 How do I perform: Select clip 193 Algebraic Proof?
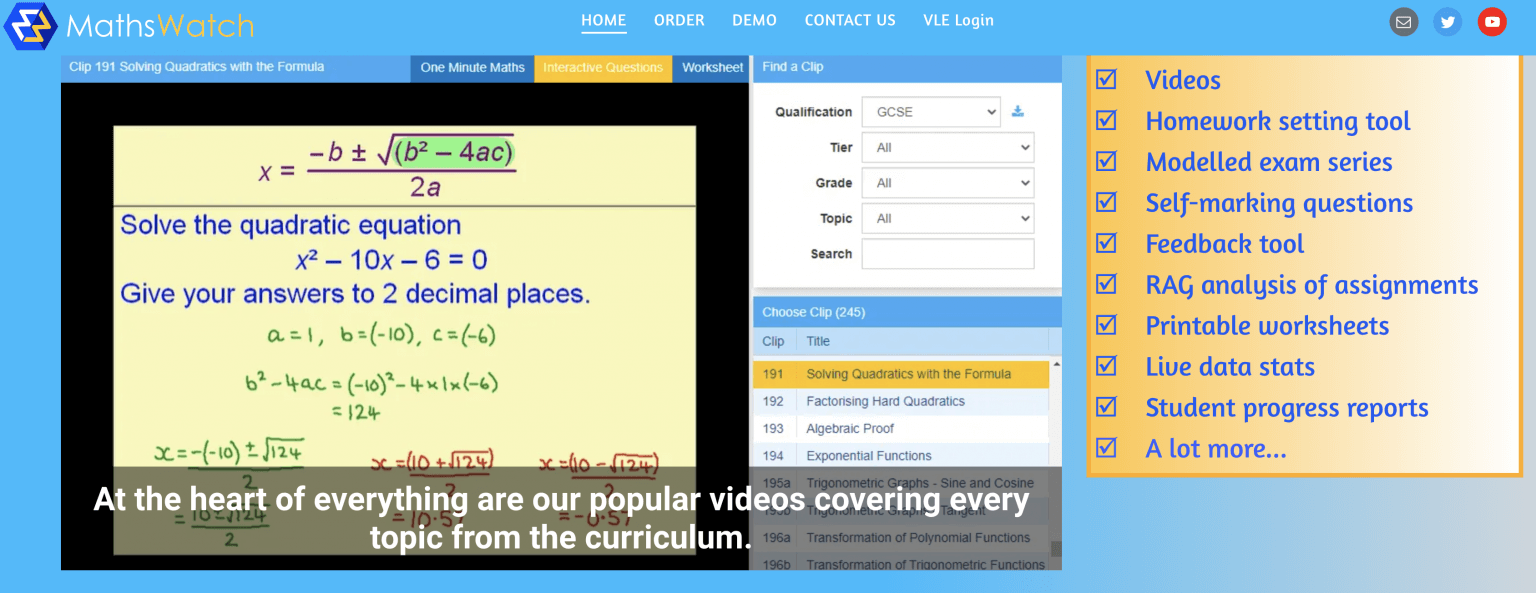click(901, 428)
